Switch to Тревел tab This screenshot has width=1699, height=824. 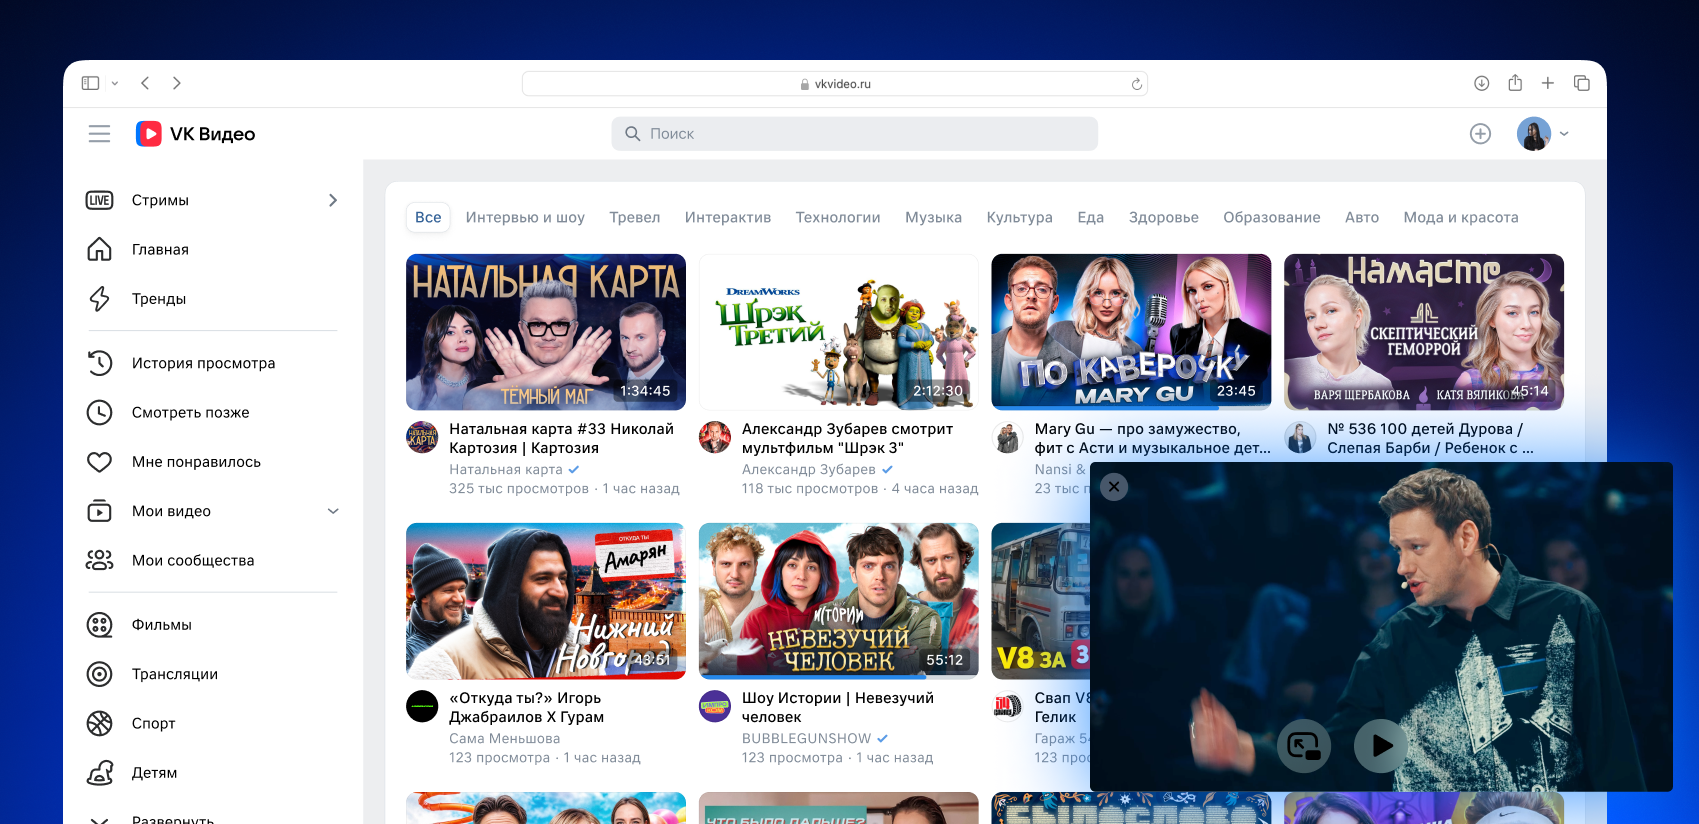(635, 217)
